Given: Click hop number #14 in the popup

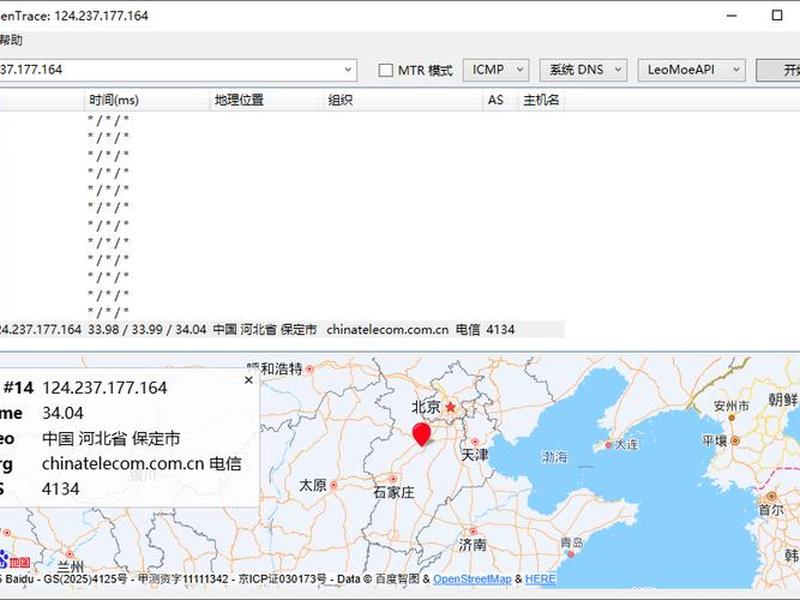Looking at the screenshot, I should click(x=18, y=388).
